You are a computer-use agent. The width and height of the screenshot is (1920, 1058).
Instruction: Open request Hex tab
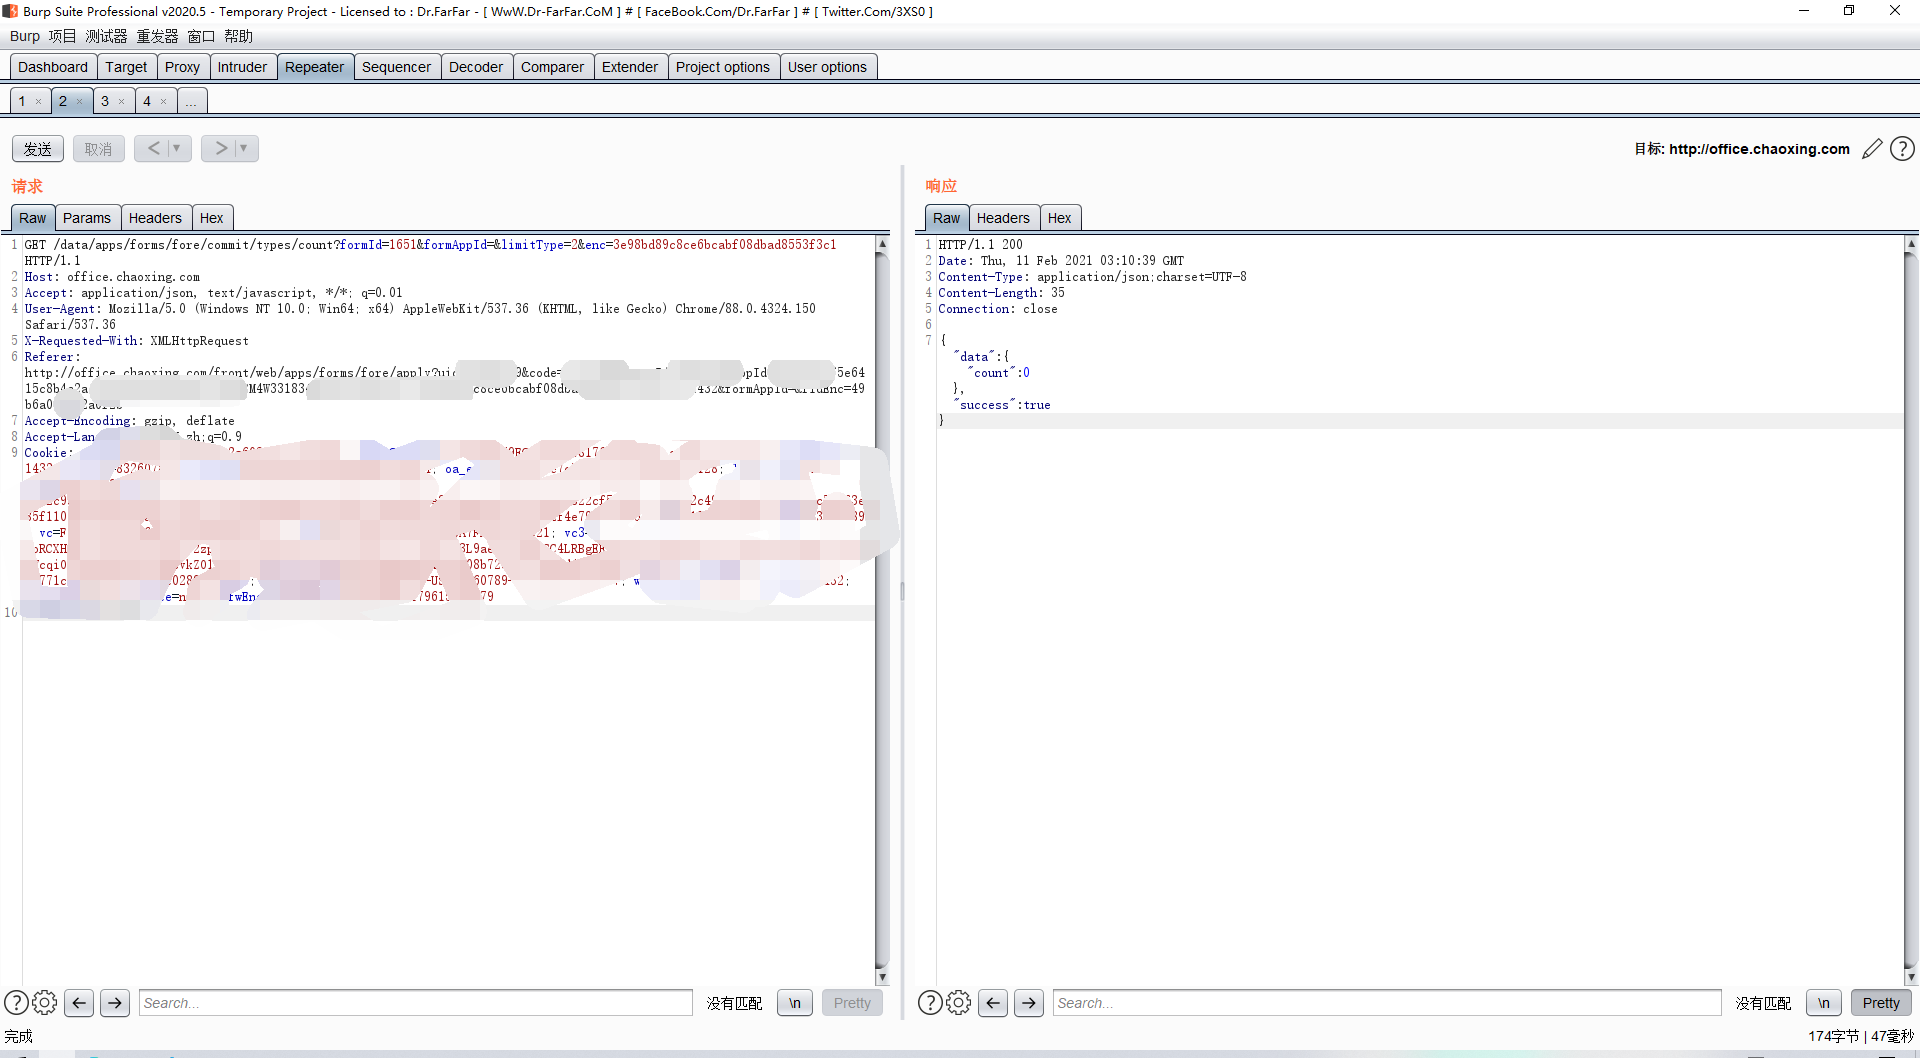click(x=212, y=218)
